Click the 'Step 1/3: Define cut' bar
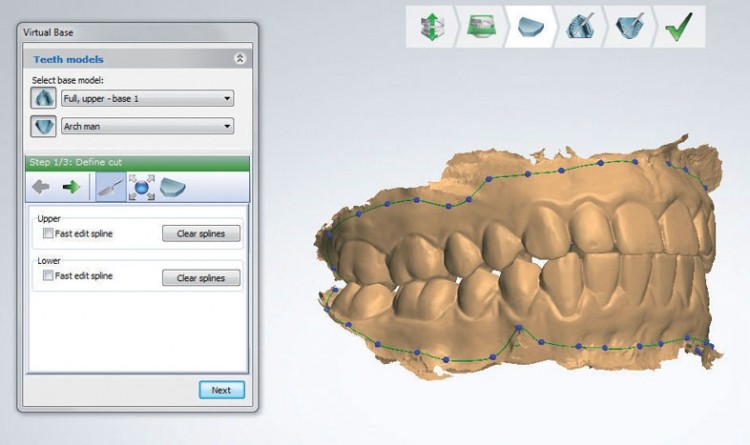The image size is (750, 445). pos(137,163)
